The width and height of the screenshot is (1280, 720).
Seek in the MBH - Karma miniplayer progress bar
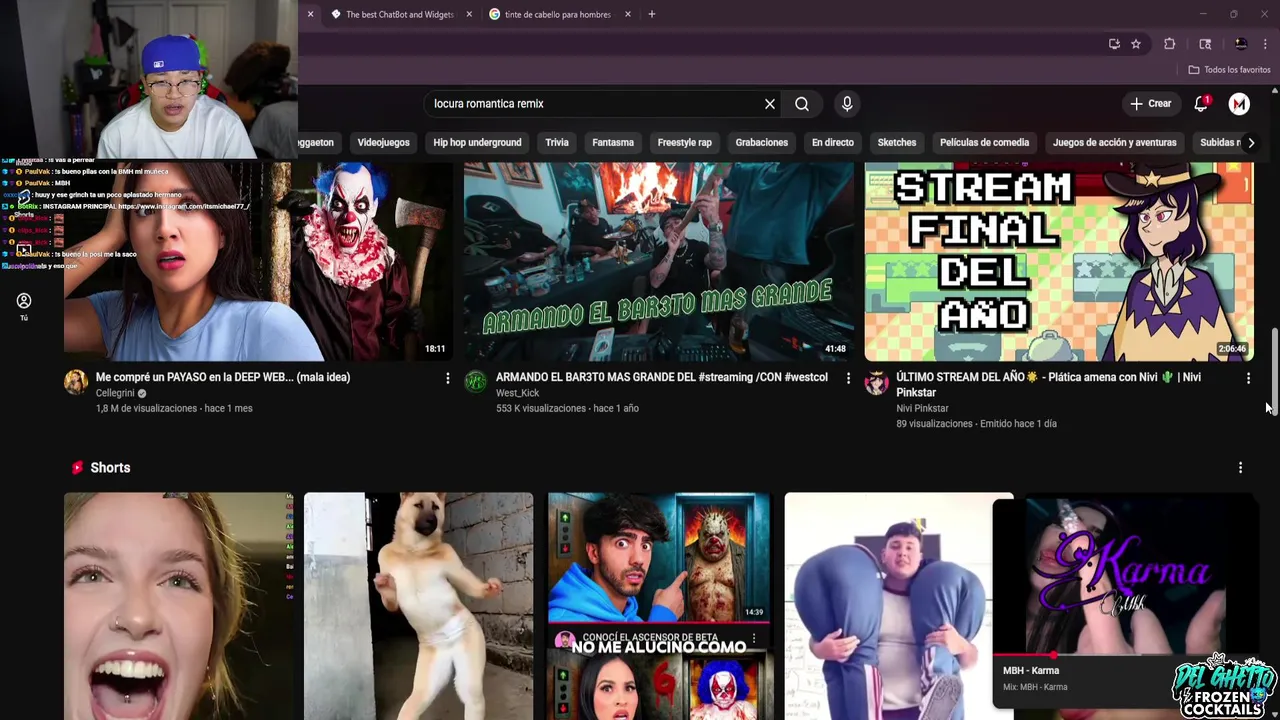coord(1126,655)
